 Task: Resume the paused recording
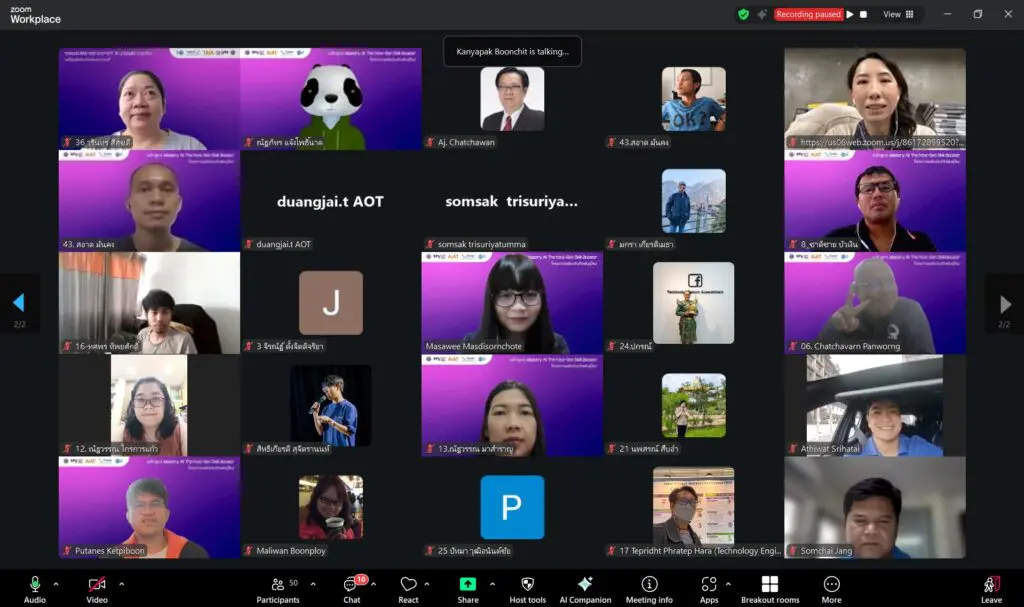850,14
